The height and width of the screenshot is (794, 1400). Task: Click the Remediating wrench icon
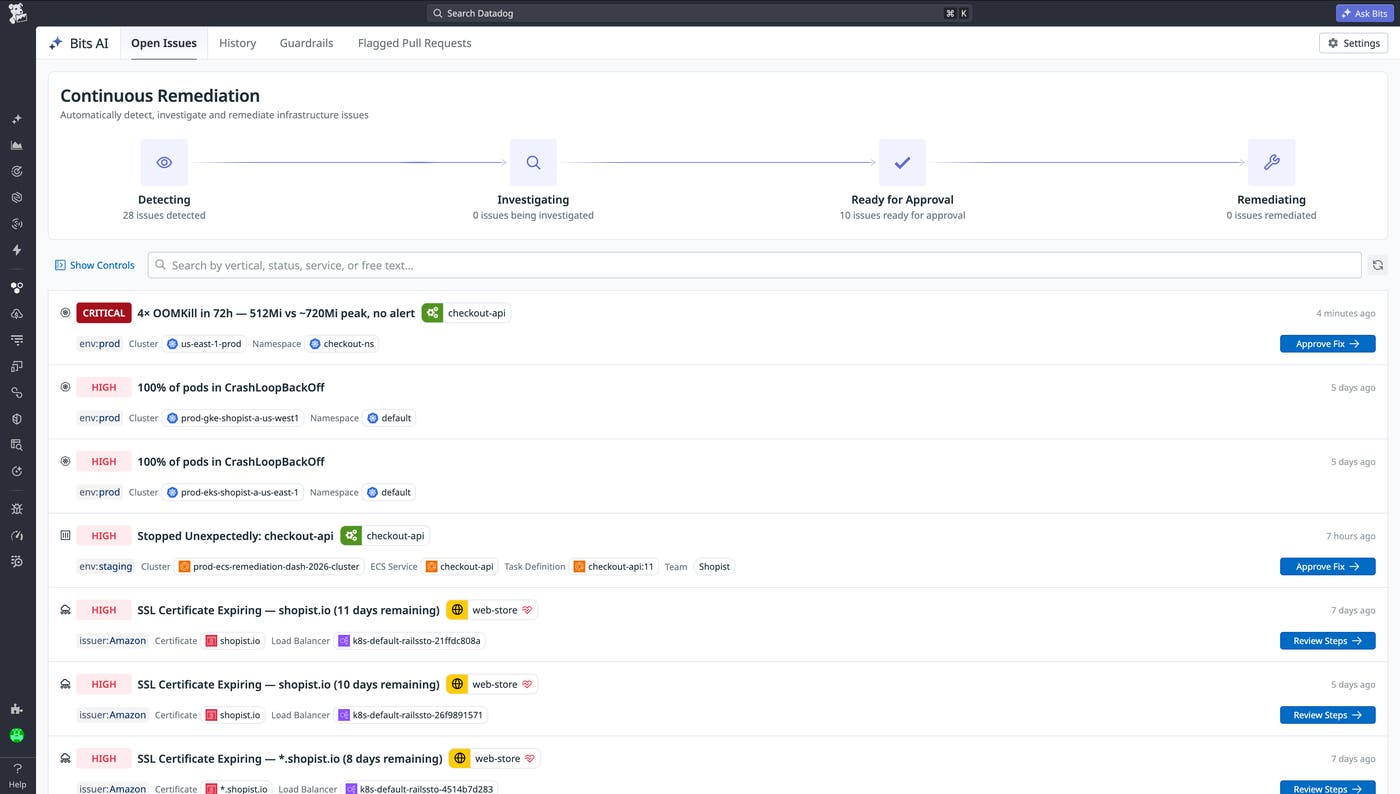click(1271, 162)
